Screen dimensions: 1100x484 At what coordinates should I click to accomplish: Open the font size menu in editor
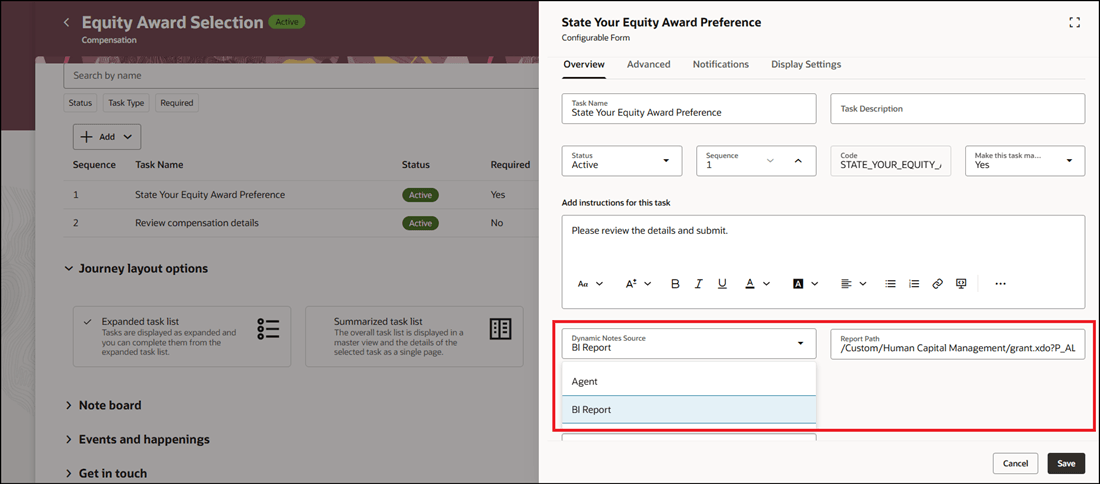click(638, 284)
